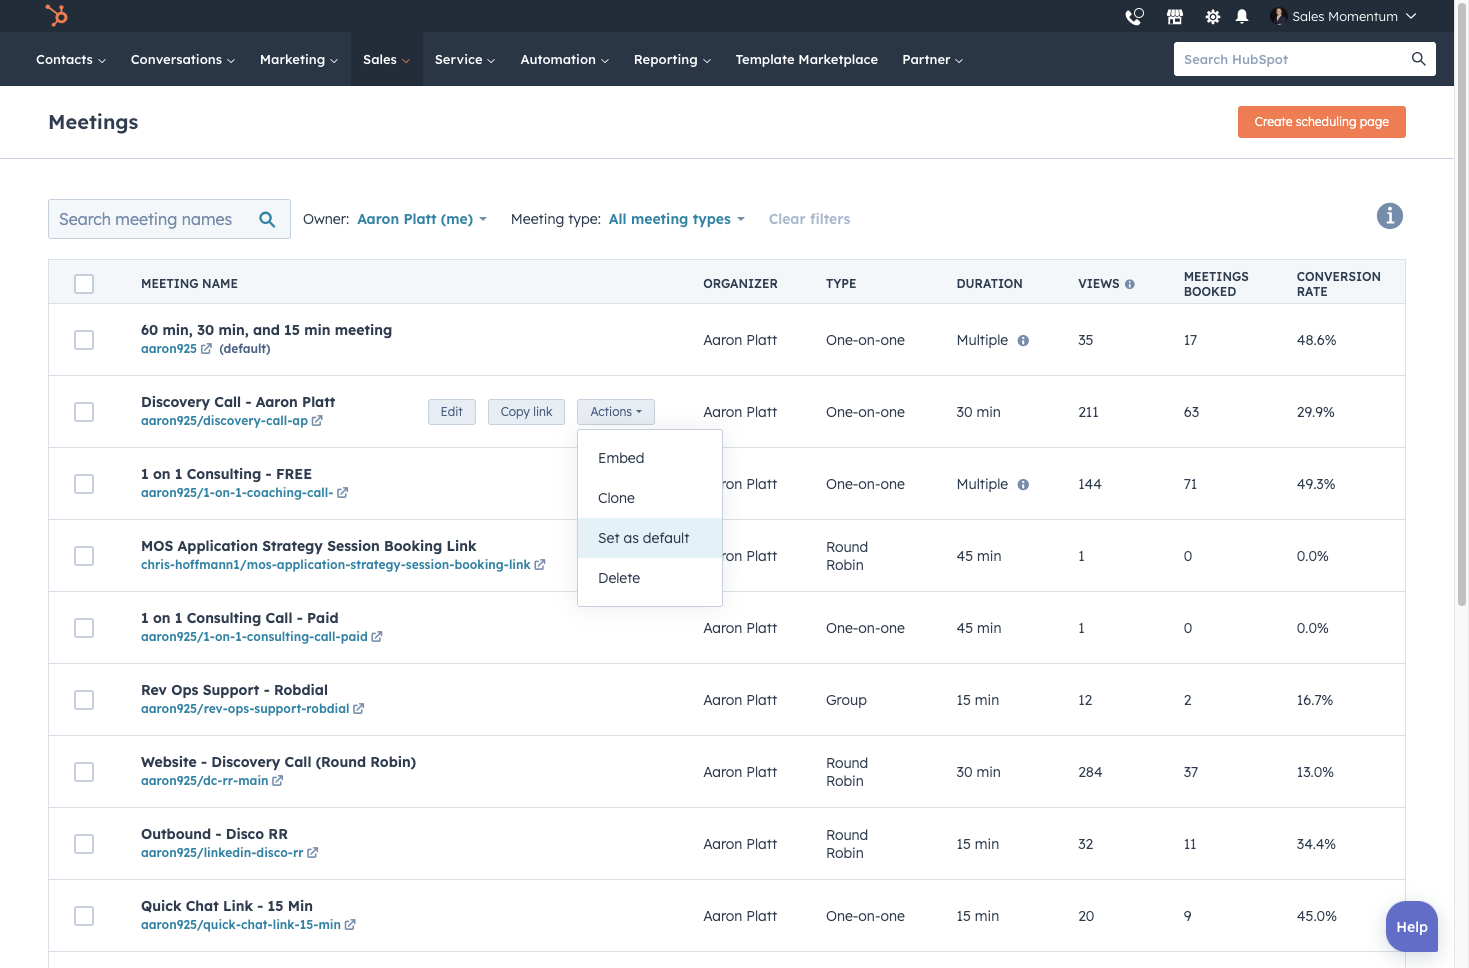The width and height of the screenshot is (1469, 968).
Task: Check the Discovery Call - Aaron Platt row
Action: [84, 412]
